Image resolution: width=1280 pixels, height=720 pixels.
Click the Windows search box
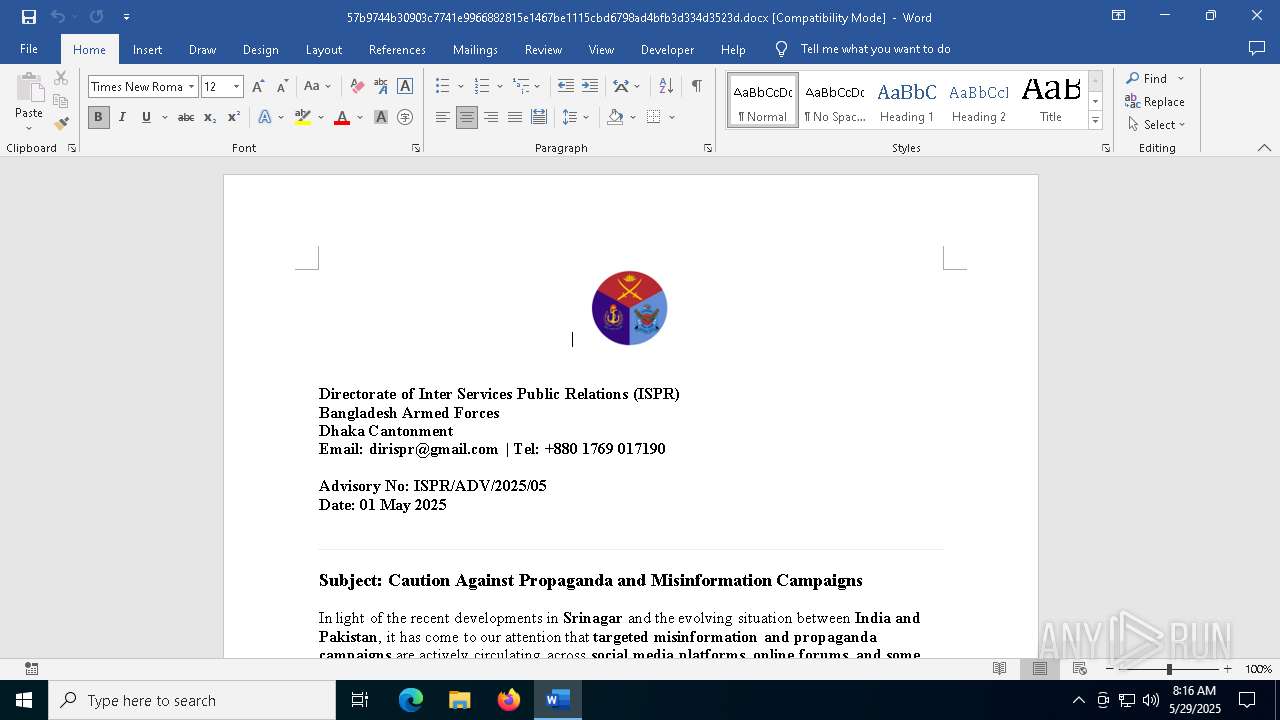point(192,700)
